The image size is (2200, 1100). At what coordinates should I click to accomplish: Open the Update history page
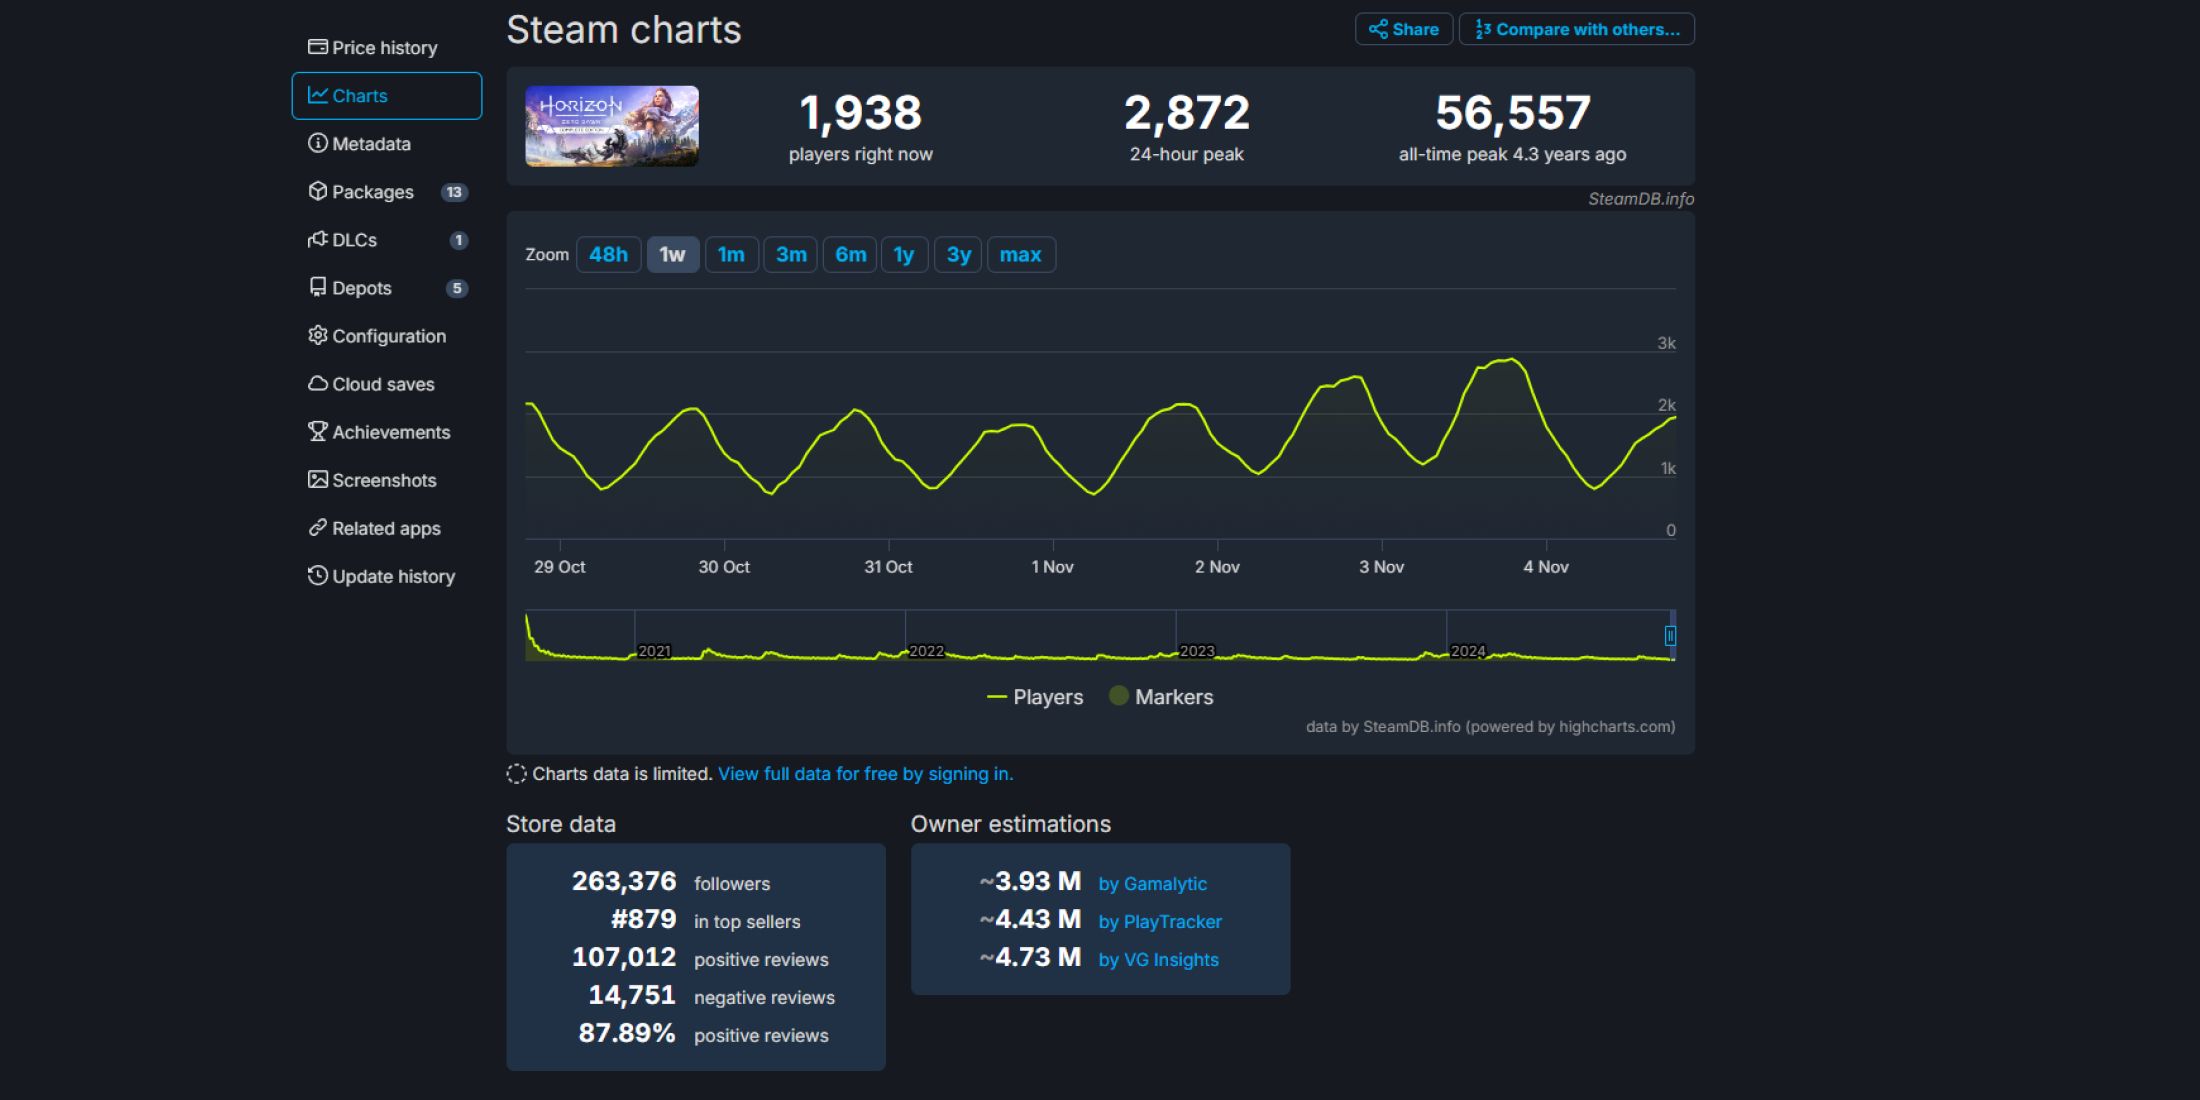tap(386, 575)
